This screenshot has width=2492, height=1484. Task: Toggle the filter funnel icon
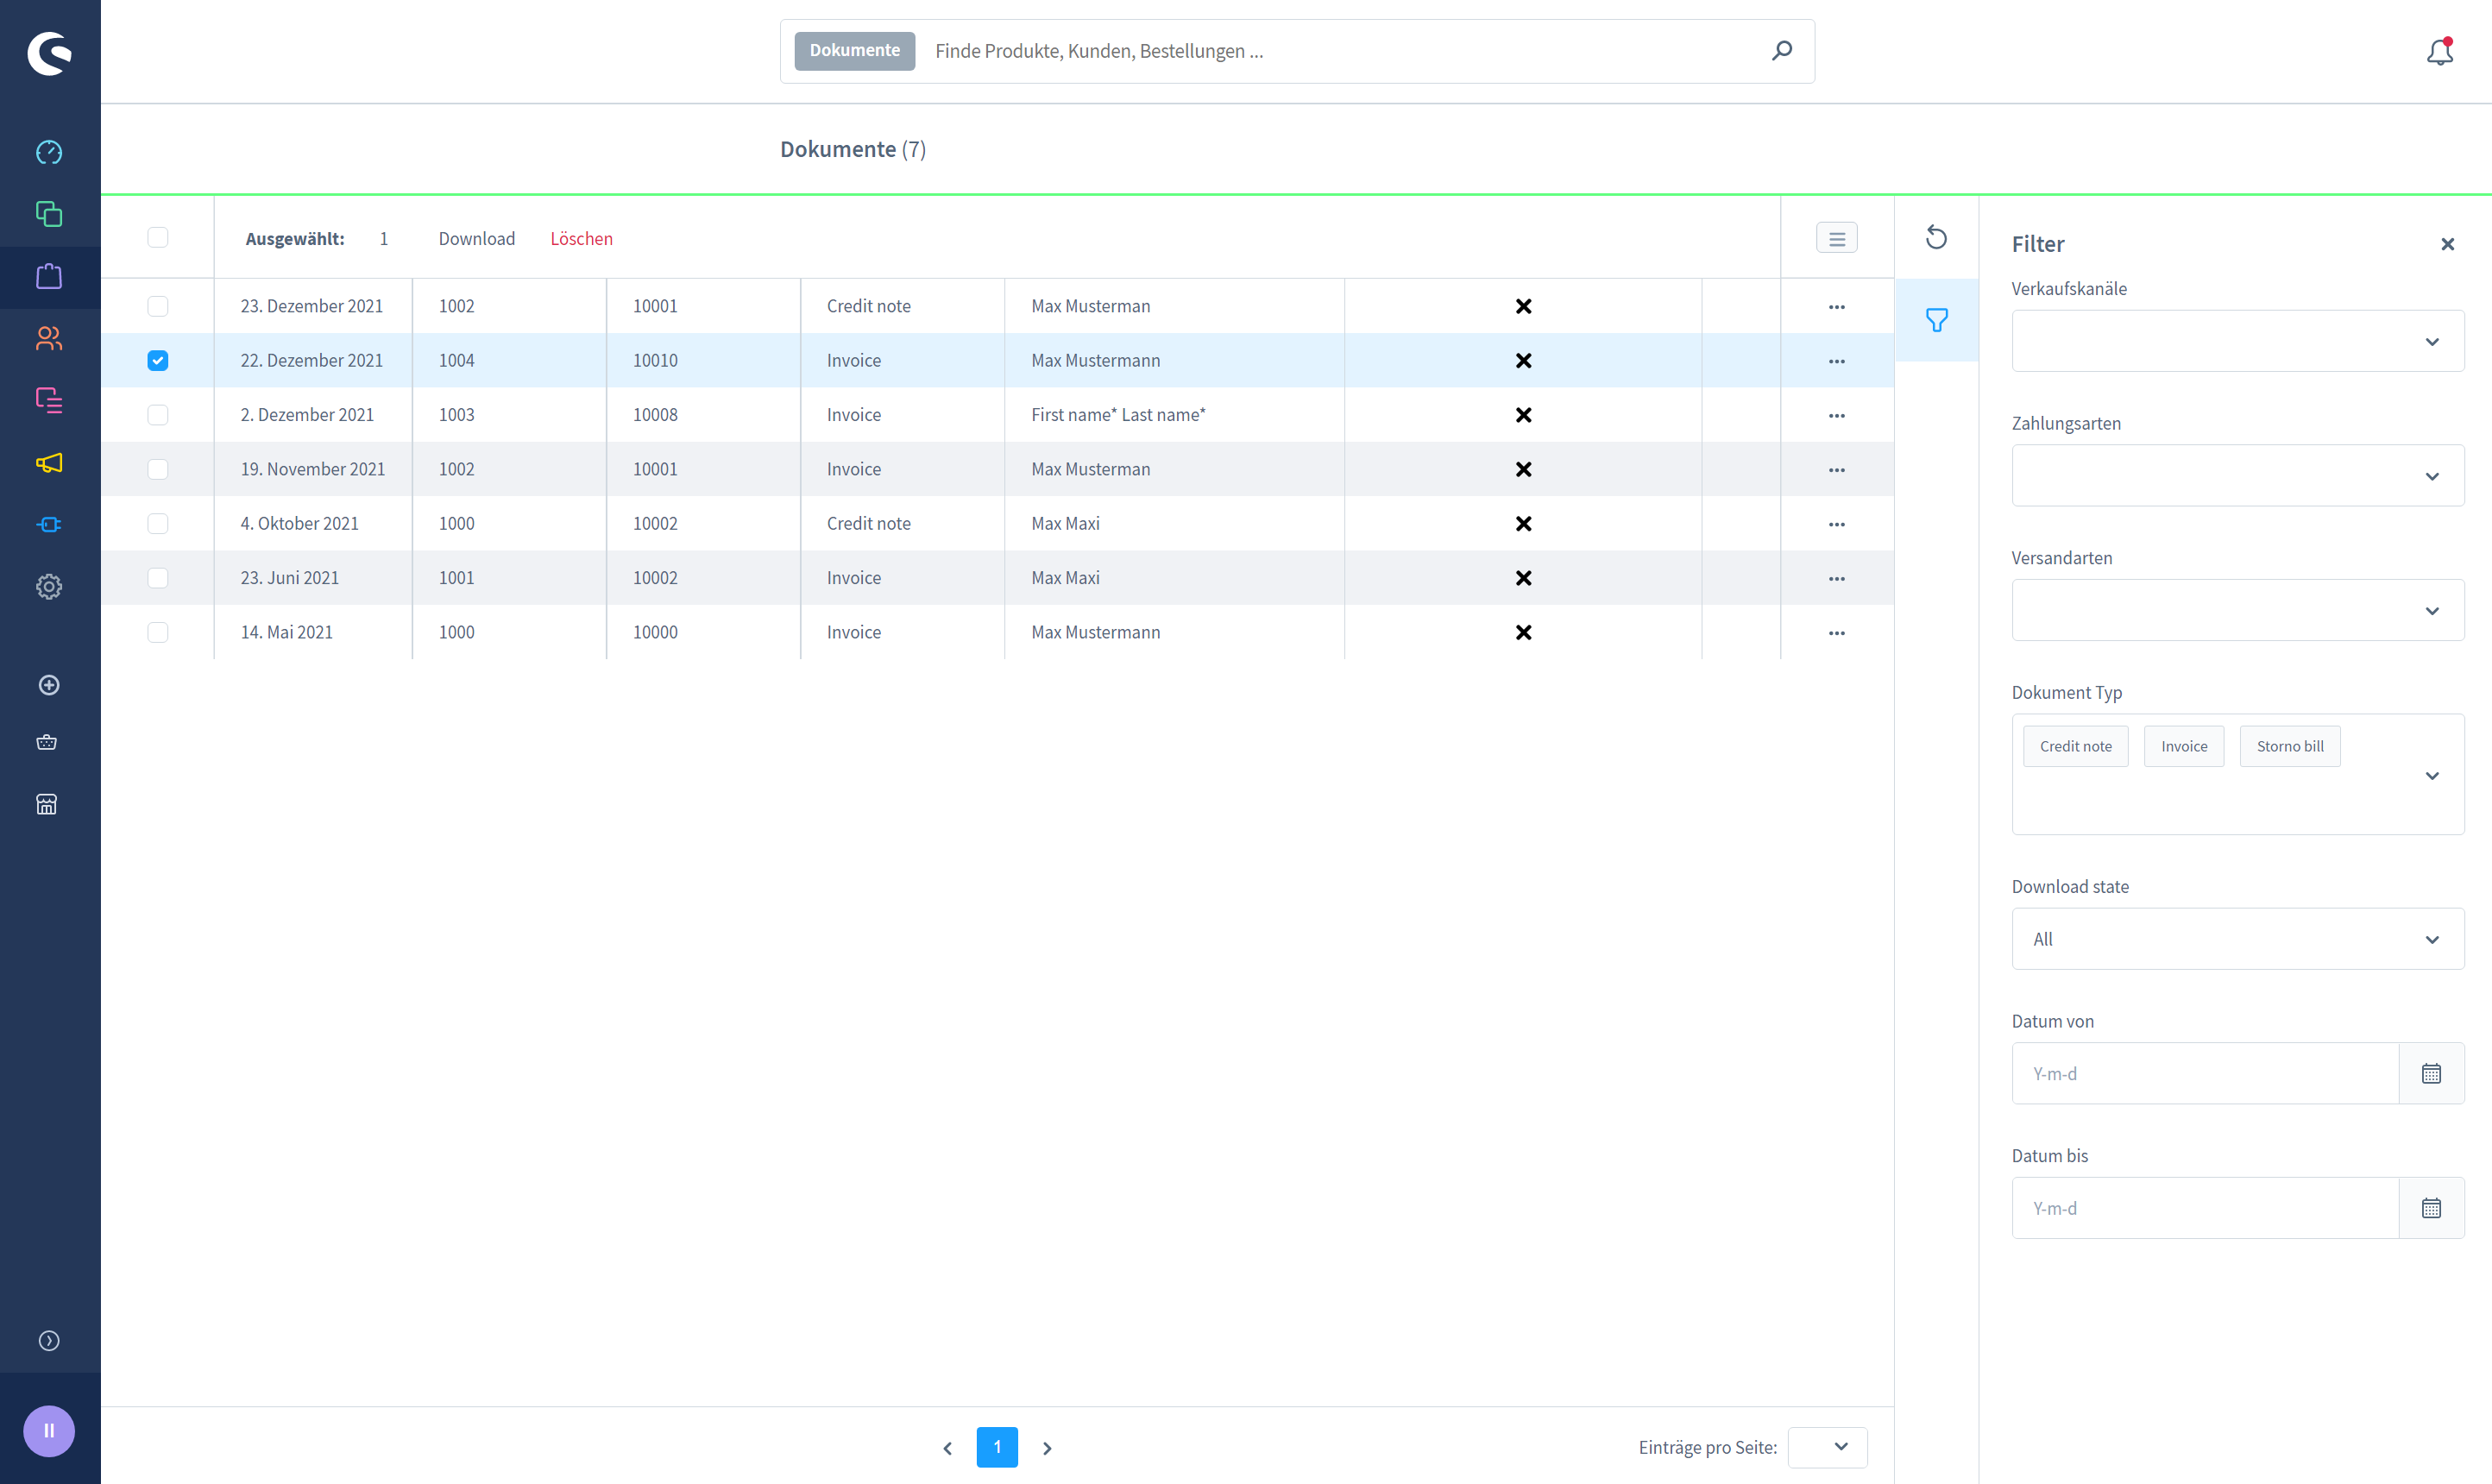point(1936,320)
